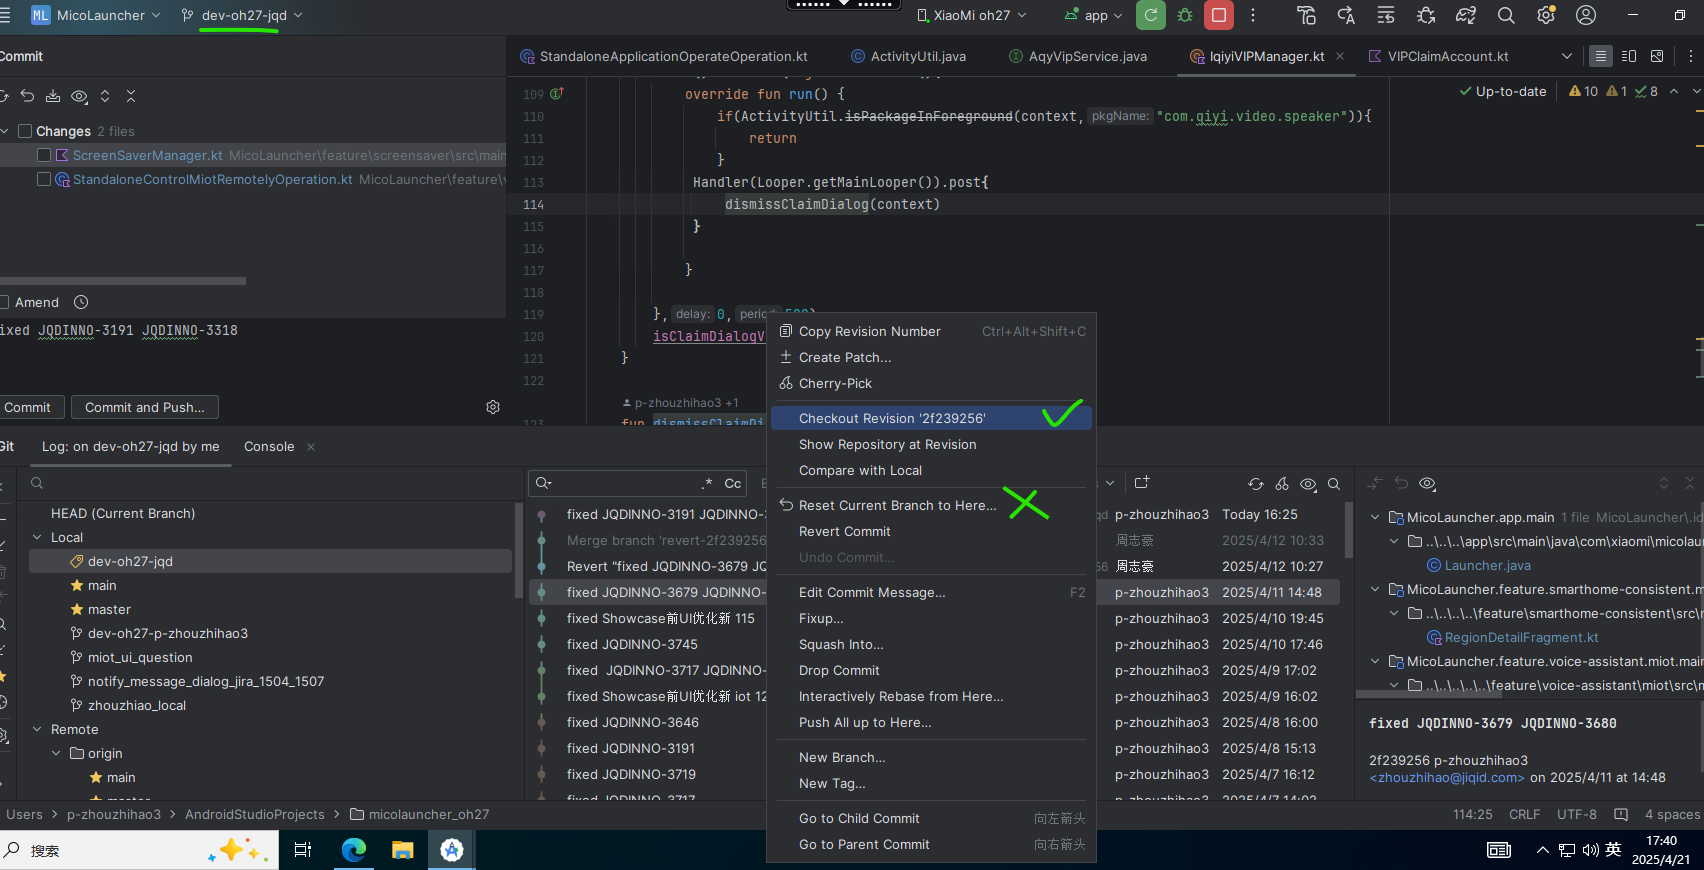
Task: Click Cherry-Pick icon in Git log toolbar
Action: pos(1282,484)
